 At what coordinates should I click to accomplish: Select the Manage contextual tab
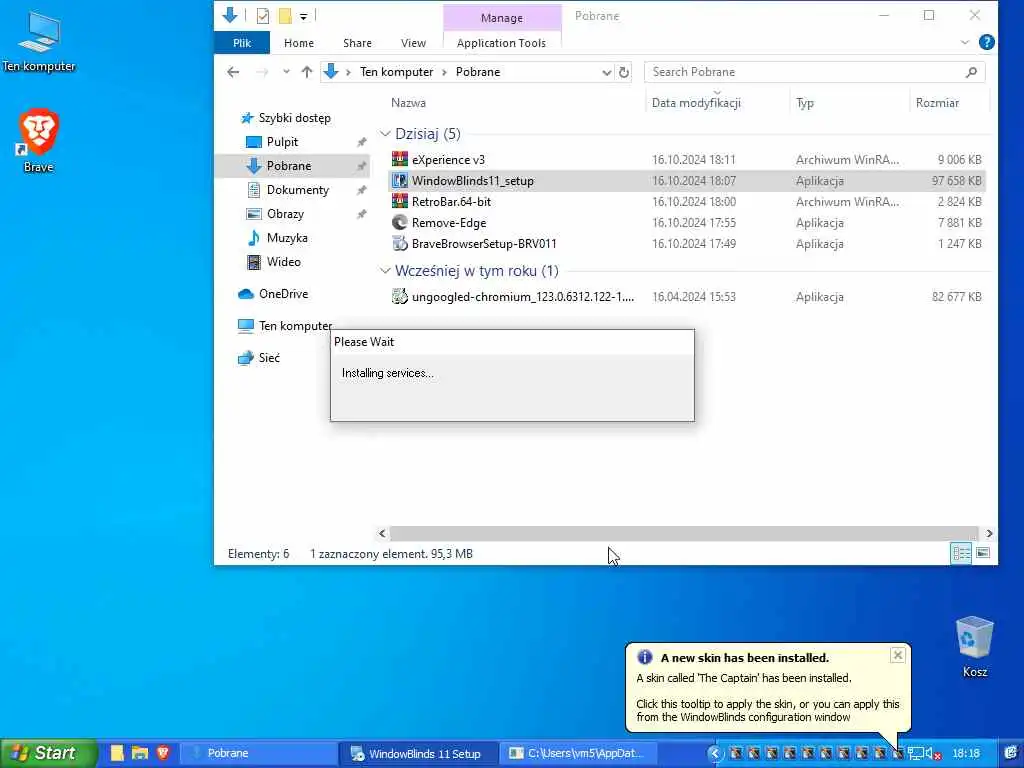tap(502, 18)
